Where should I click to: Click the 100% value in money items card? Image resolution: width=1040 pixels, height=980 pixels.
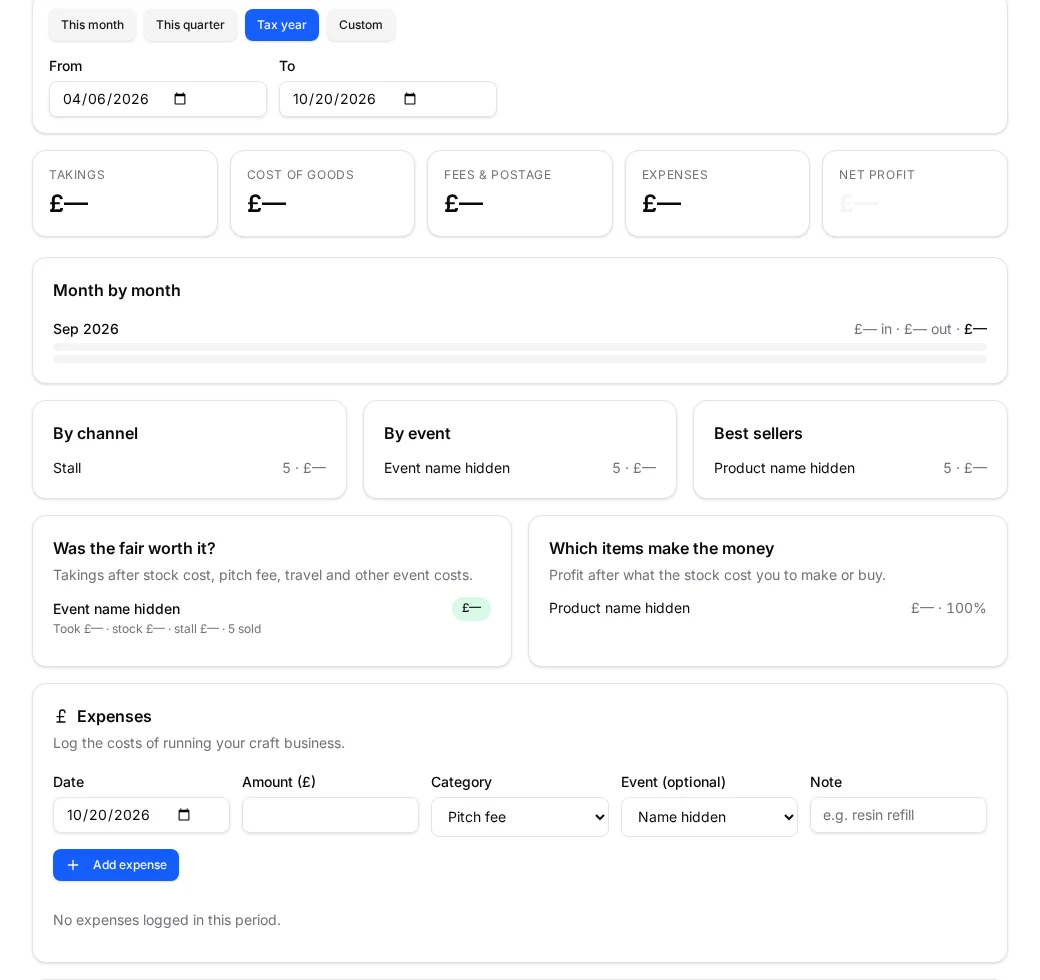click(x=966, y=608)
